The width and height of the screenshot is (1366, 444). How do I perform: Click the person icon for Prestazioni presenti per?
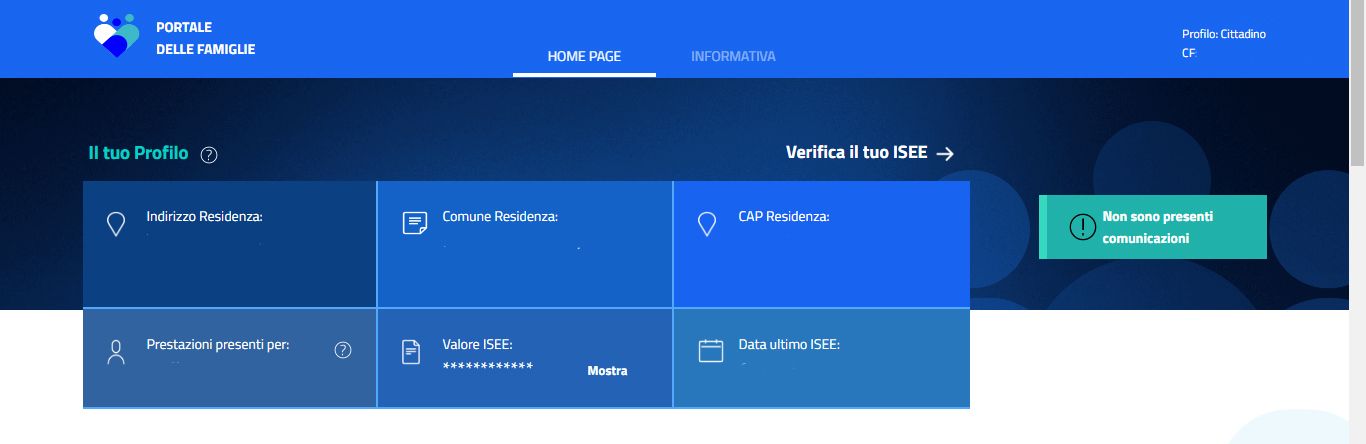tap(116, 352)
